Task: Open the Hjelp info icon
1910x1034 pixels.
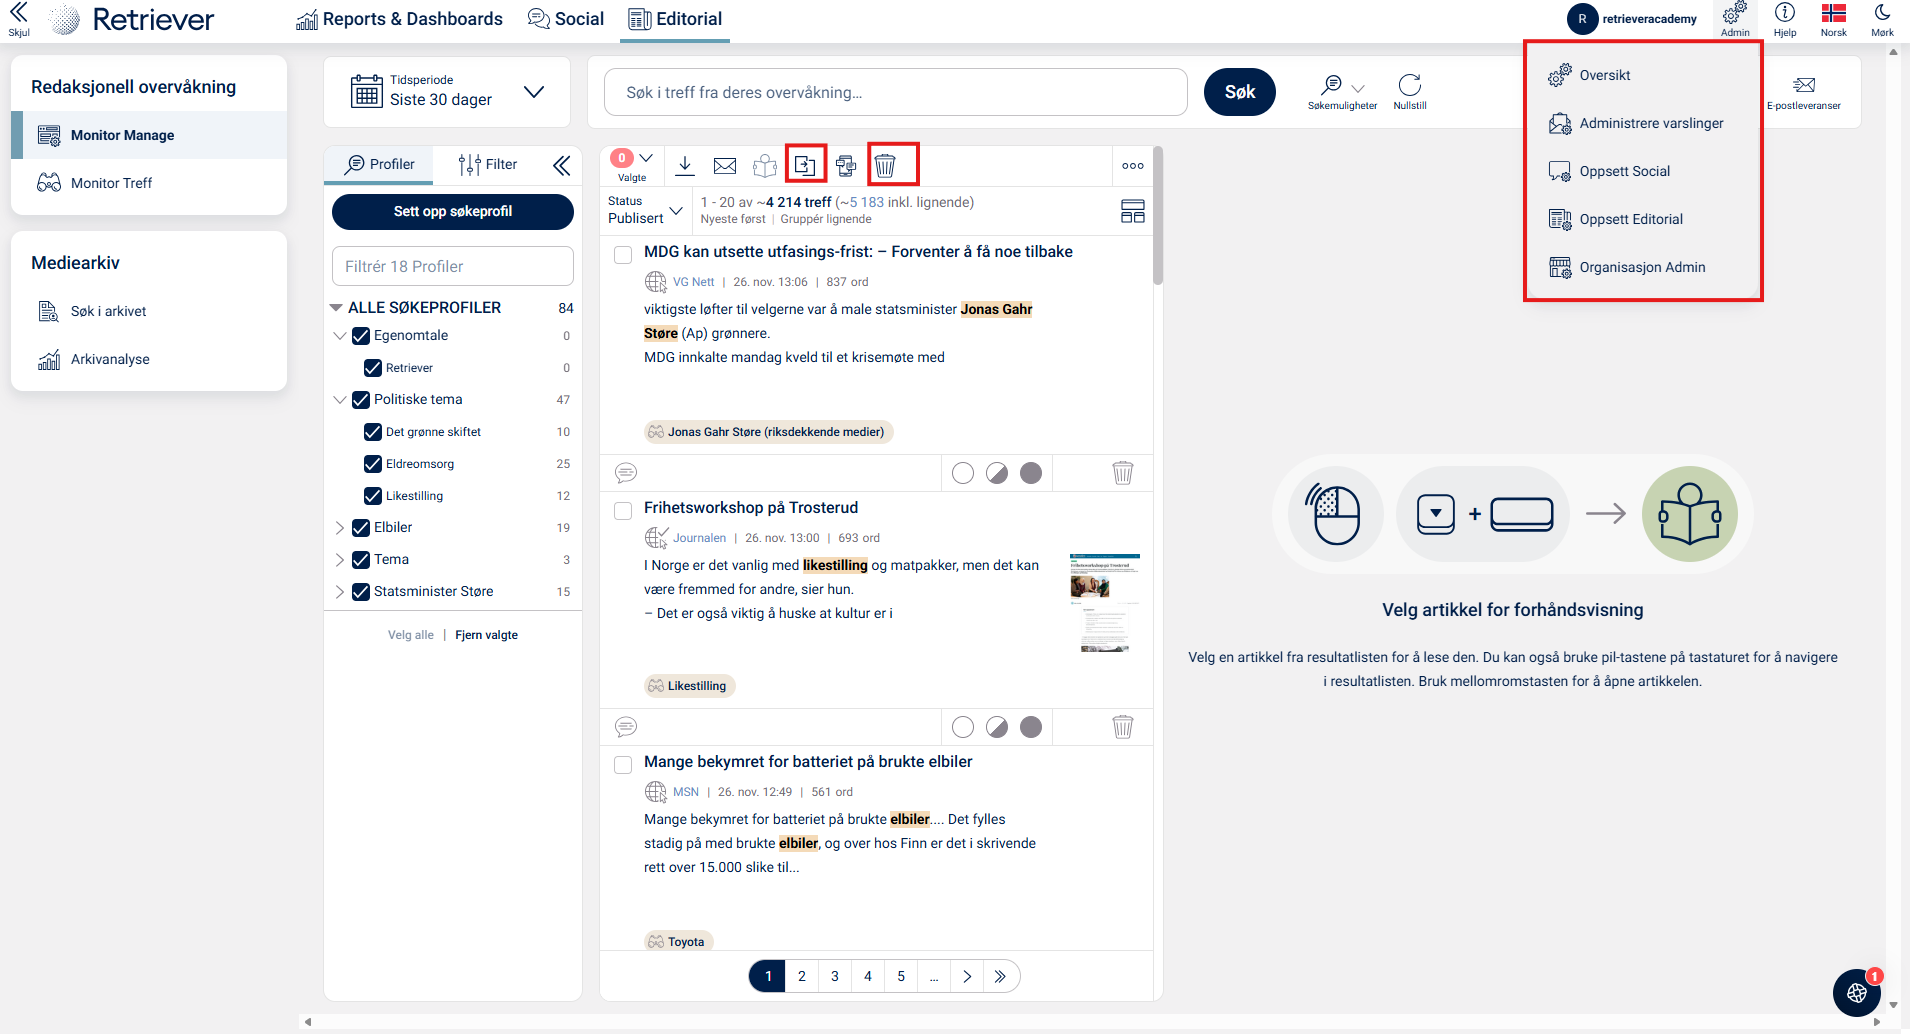Action: point(1785,19)
